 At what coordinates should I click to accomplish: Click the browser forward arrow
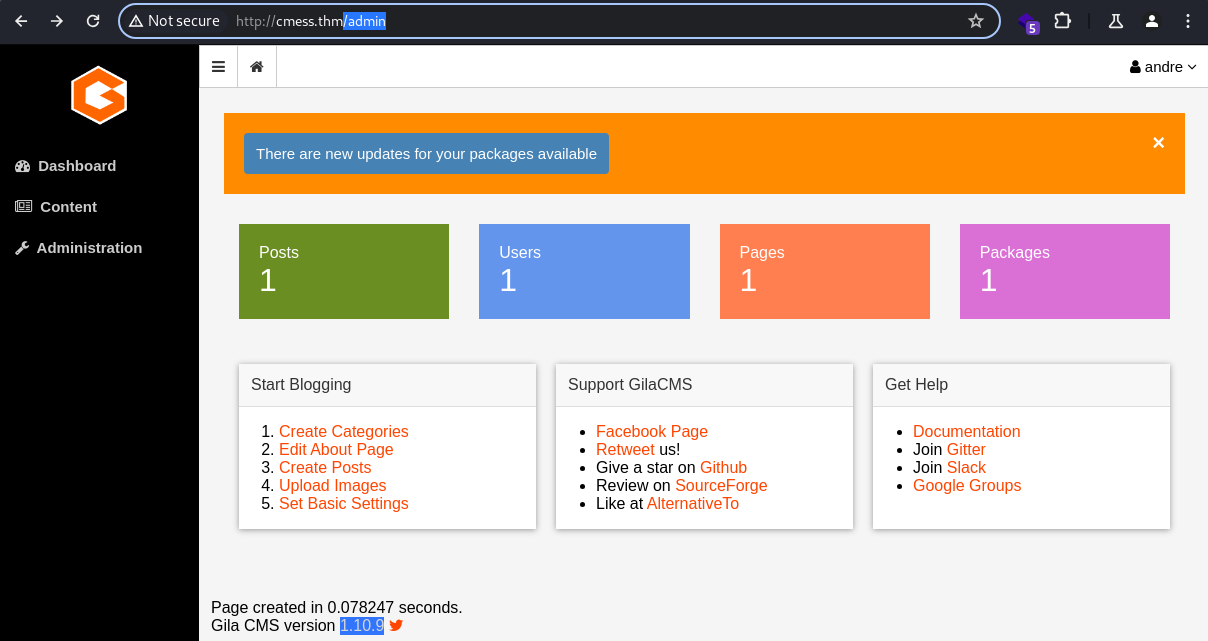(57, 21)
